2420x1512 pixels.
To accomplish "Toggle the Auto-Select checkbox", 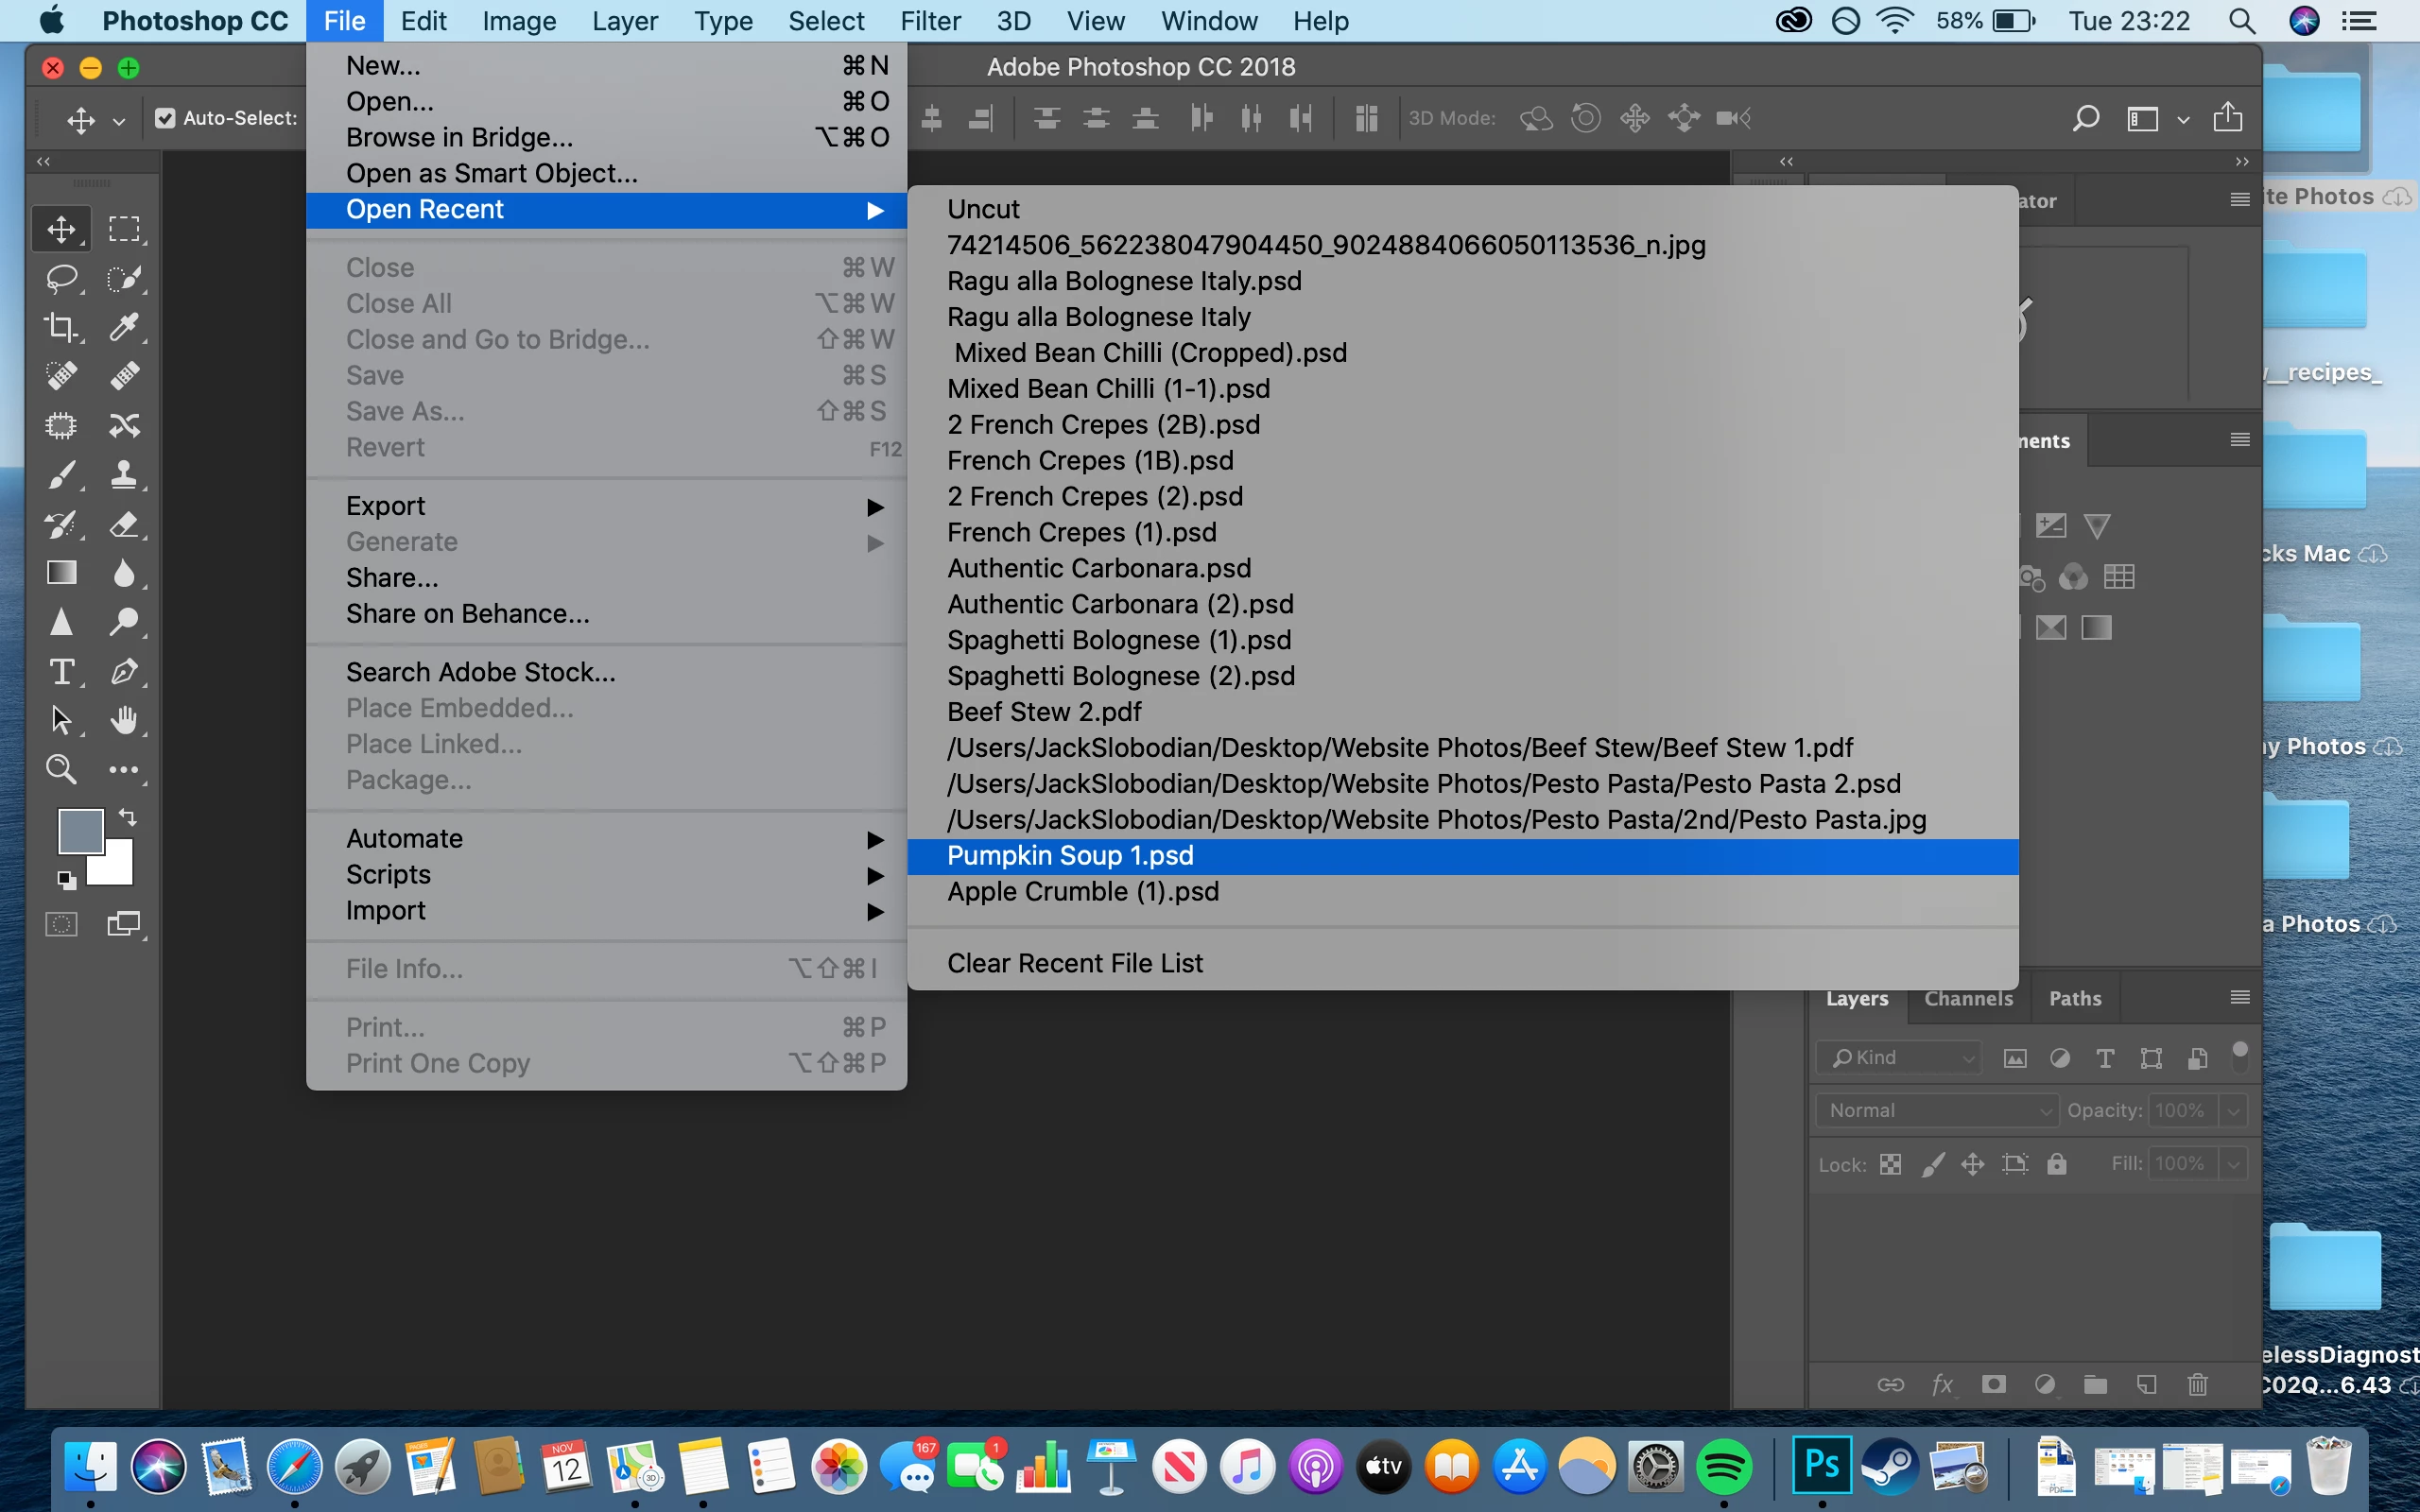I will (x=166, y=118).
